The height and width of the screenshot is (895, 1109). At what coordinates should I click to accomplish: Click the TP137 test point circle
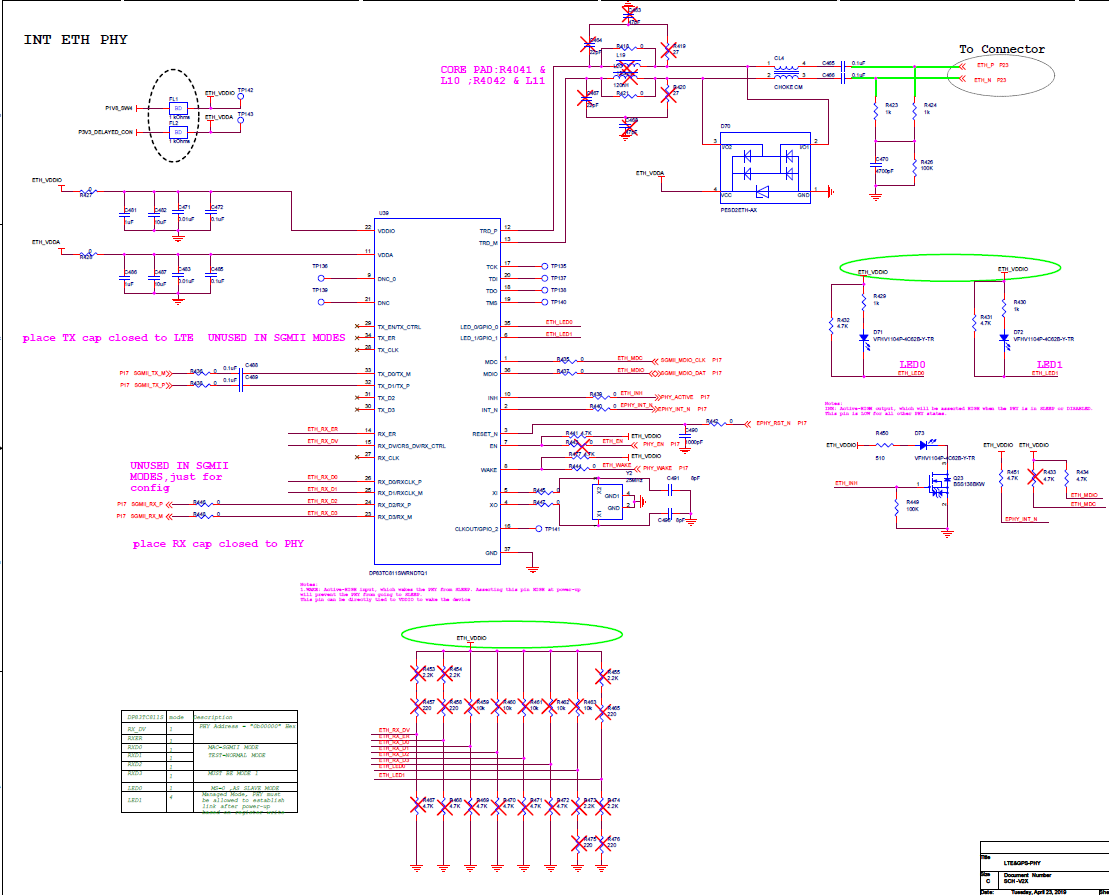pyautogui.click(x=545, y=278)
